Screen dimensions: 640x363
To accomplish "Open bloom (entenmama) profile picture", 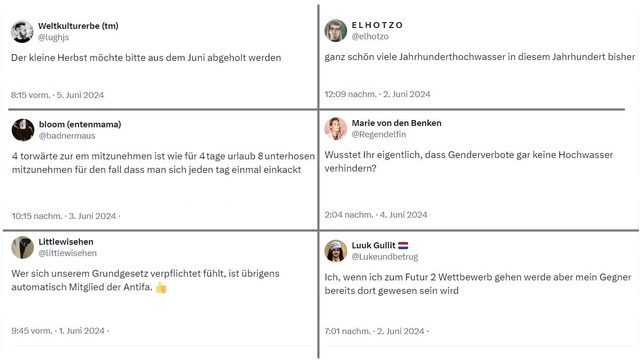I will 23,130.
